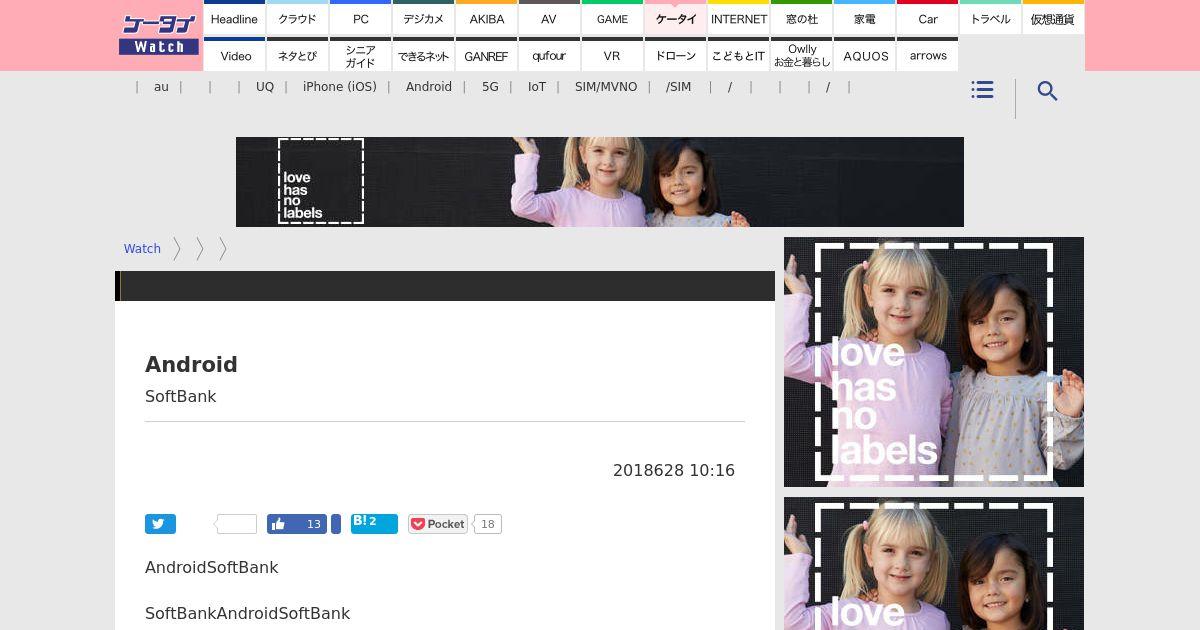Open the INTERNET site tab
1200x630 pixels.
[x=738, y=18]
